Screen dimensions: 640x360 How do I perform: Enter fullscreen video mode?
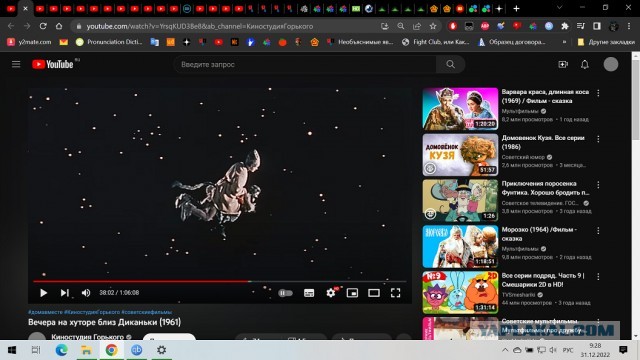click(396, 293)
